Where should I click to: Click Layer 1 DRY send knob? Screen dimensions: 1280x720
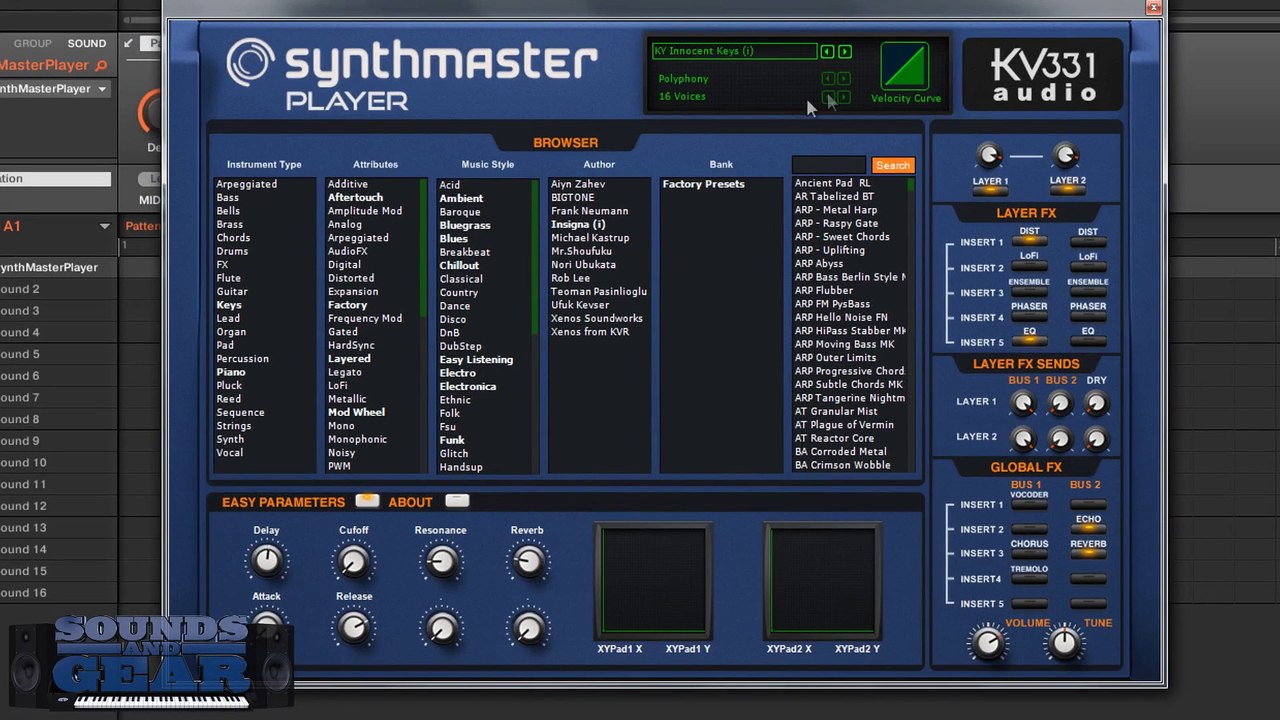tap(1096, 403)
